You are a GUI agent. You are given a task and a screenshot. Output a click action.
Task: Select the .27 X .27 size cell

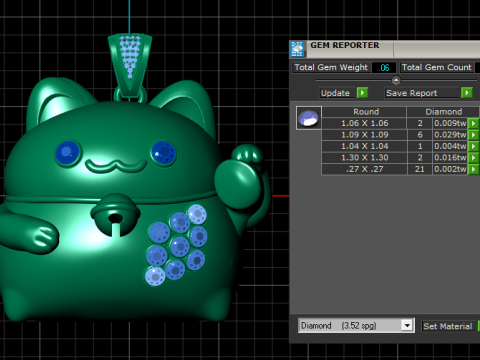(364, 169)
